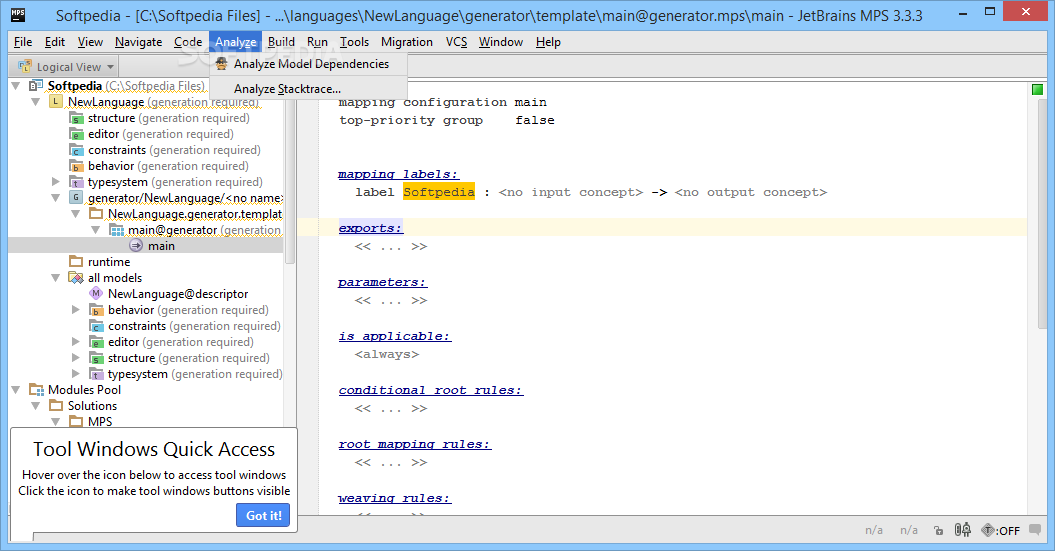Collapse the Modules Pool node
The image size is (1055, 551).
(x=16, y=390)
